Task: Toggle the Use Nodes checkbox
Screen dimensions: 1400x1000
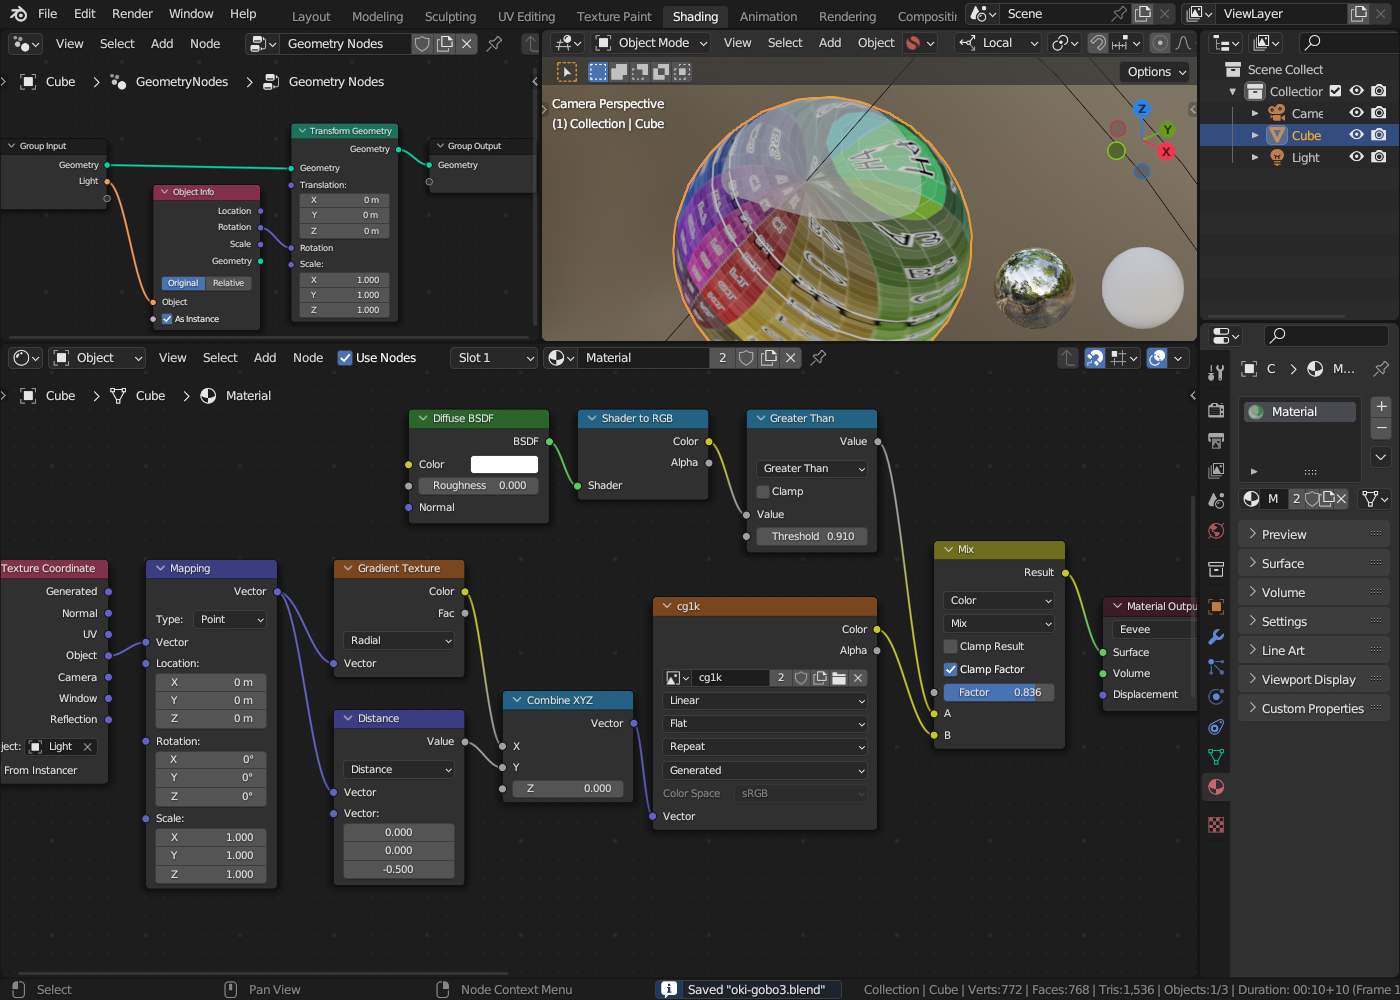Action: [x=345, y=358]
